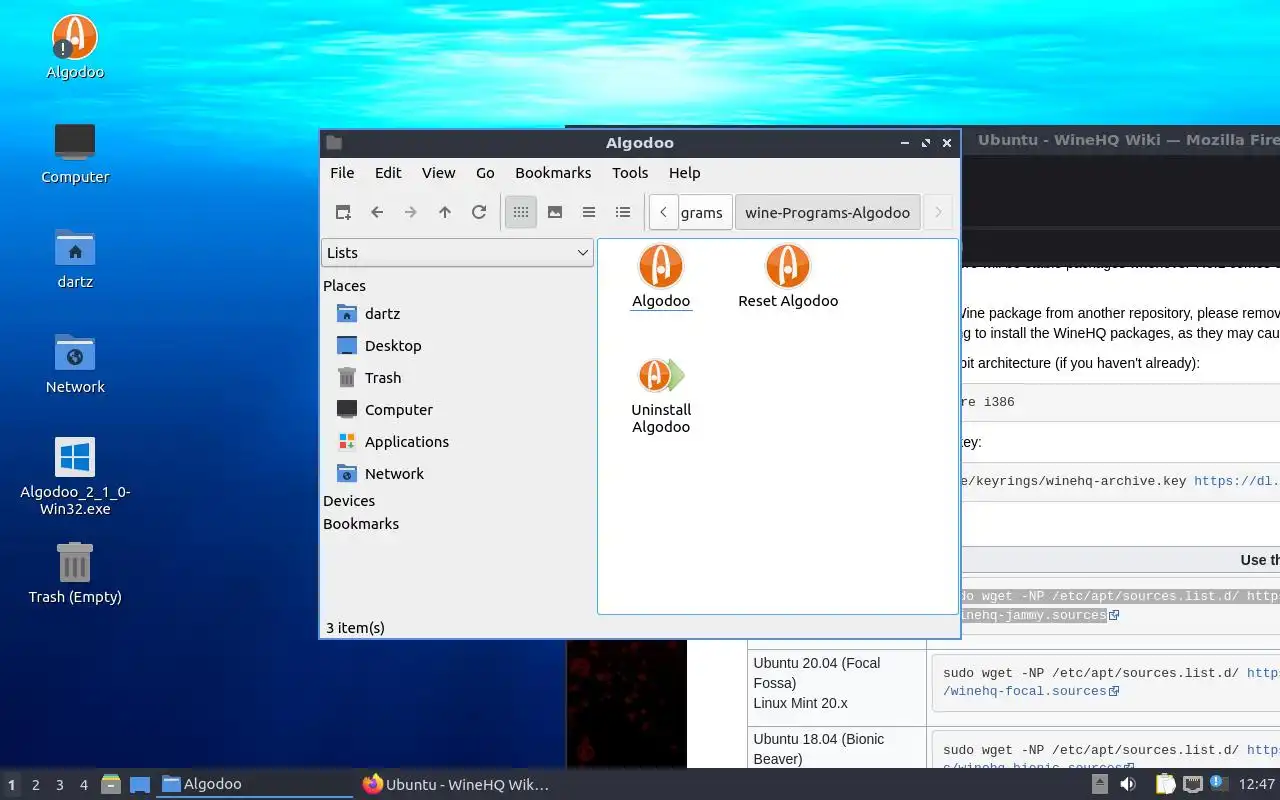Image resolution: width=1280 pixels, height=800 pixels.
Task: Click the Devices section header
Action: coord(349,501)
